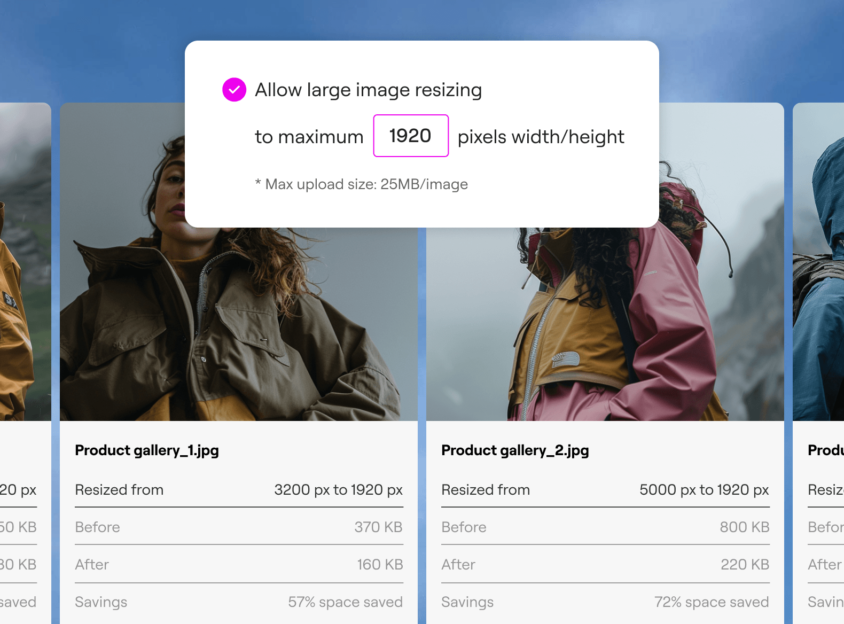Click the Product gallery_1.jpg file name
844x624 pixels.
[147, 450]
